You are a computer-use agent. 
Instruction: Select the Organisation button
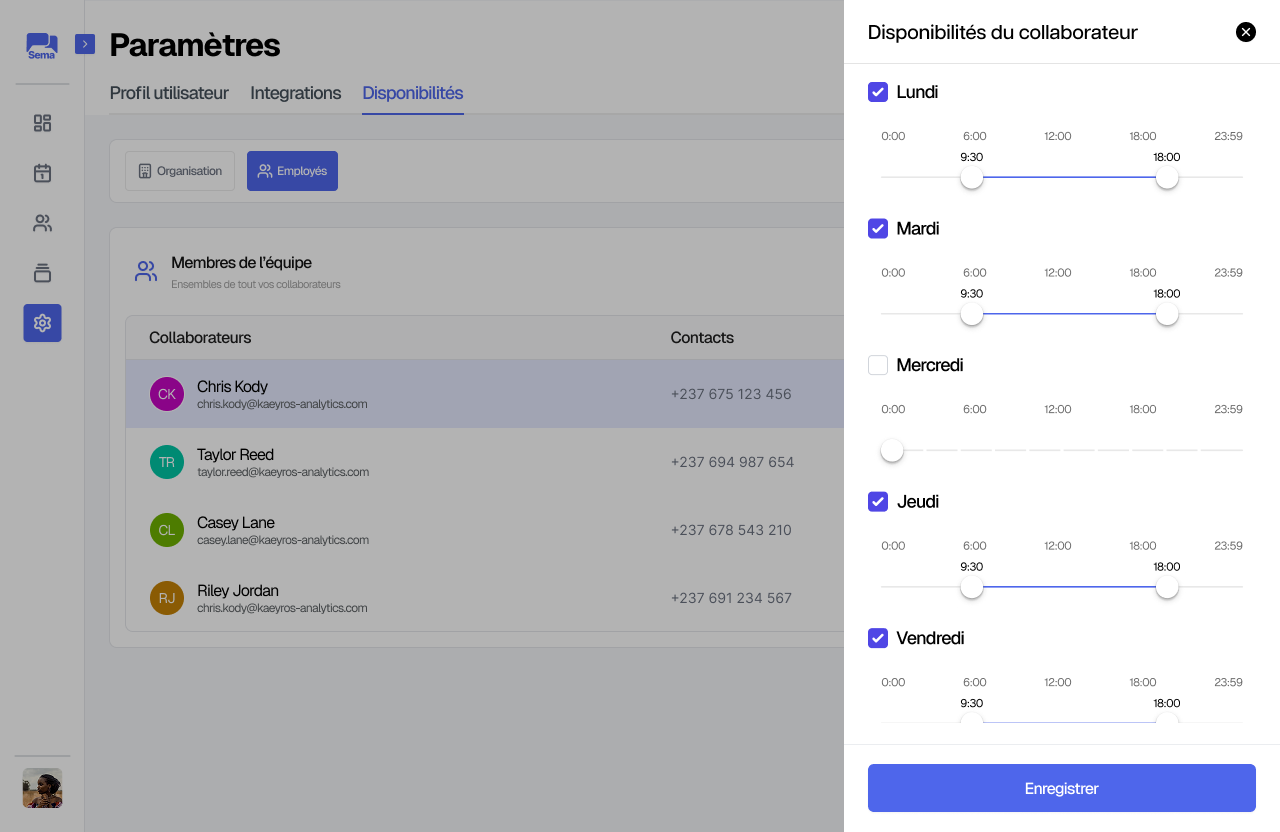pyautogui.click(x=180, y=171)
